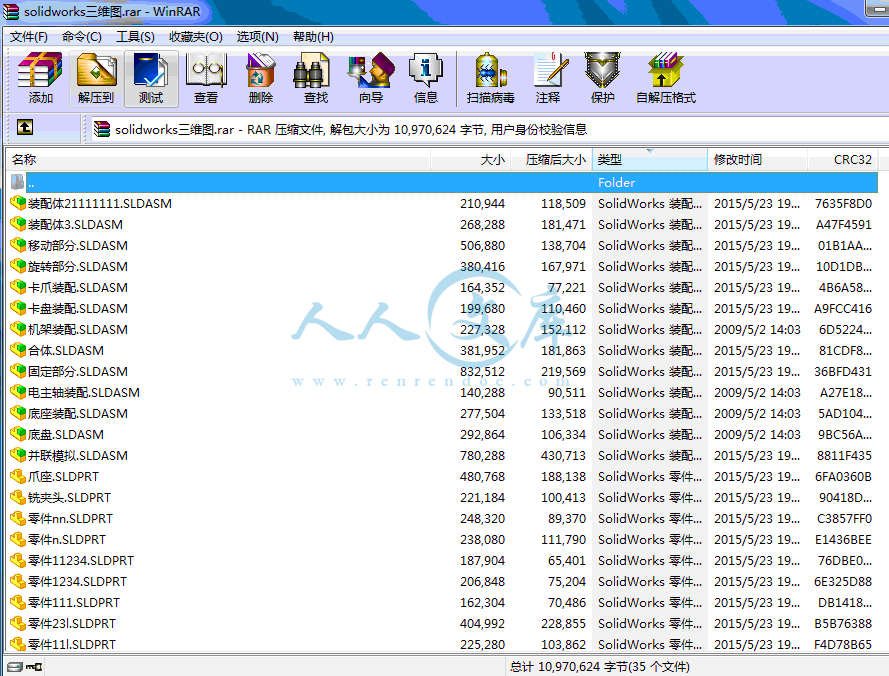The height and width of the screenshot is (676, 889).
Task: Sort by the 名称 column header
Action: [x=218, y=159]
